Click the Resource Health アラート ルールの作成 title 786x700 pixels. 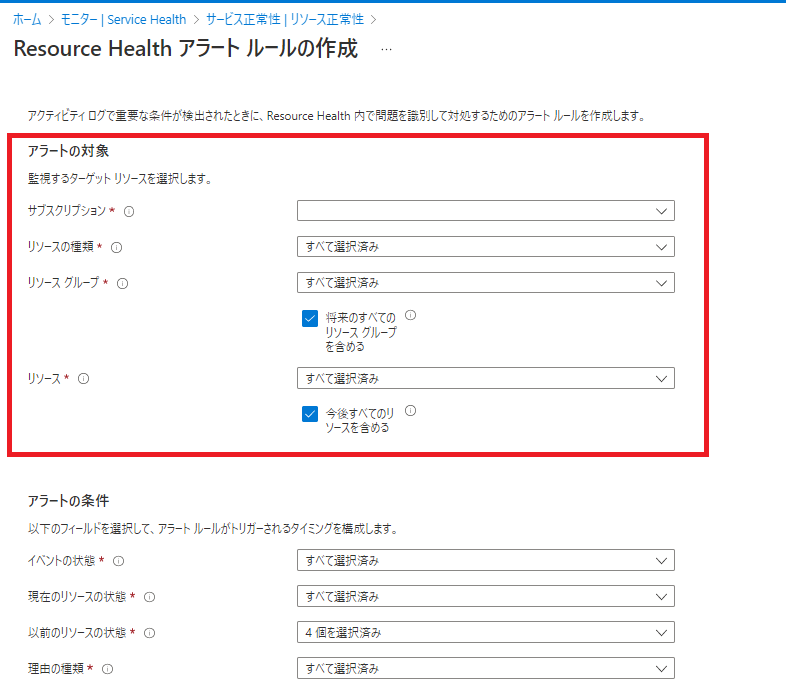(186, 49)
